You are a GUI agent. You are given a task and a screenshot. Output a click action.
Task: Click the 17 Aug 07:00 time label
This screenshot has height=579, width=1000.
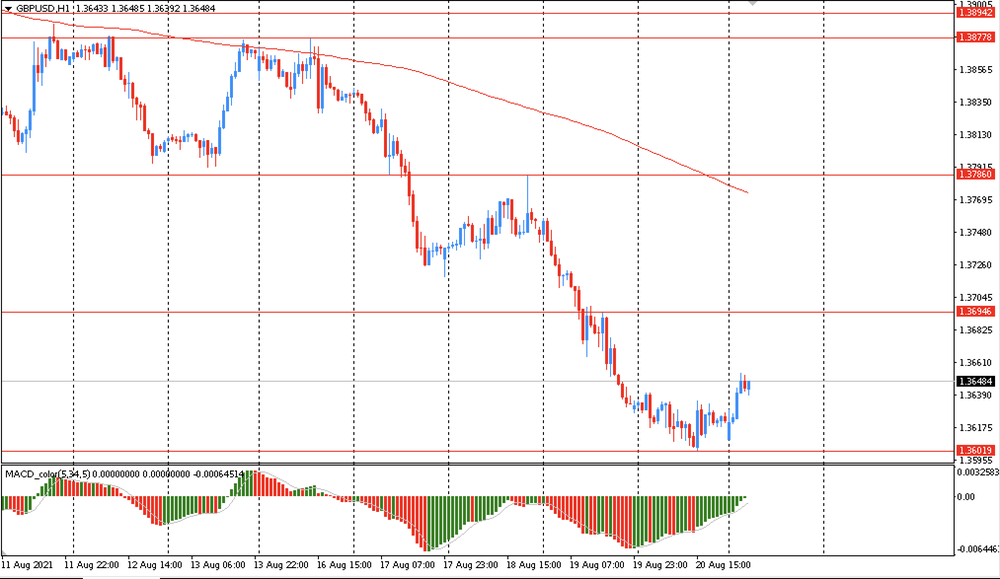pos(408,565)
